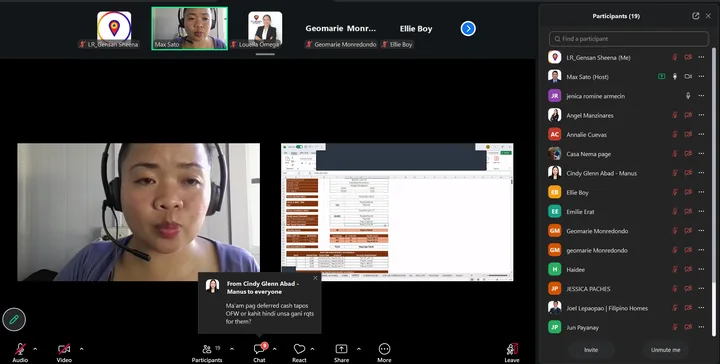This screenshot has width=720, height=364.
Task: Toggle the Video camera on
Action: 64,349
